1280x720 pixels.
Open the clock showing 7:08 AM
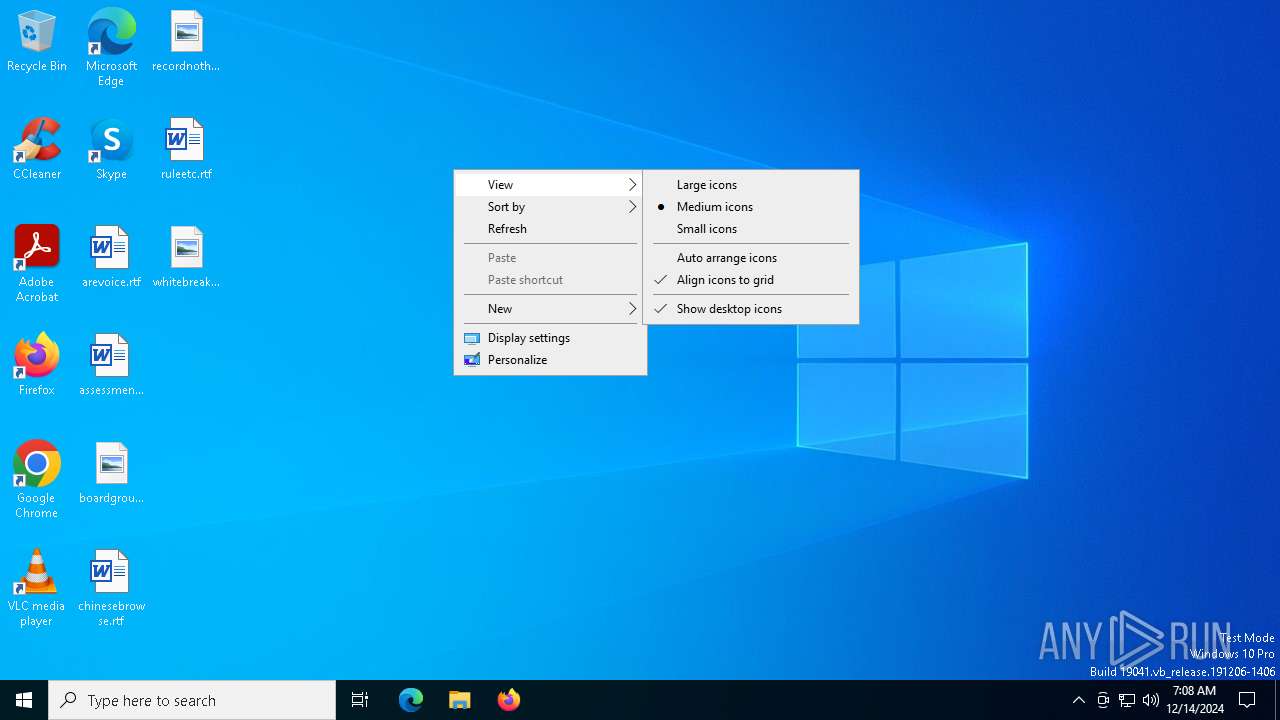[1195, 700]
